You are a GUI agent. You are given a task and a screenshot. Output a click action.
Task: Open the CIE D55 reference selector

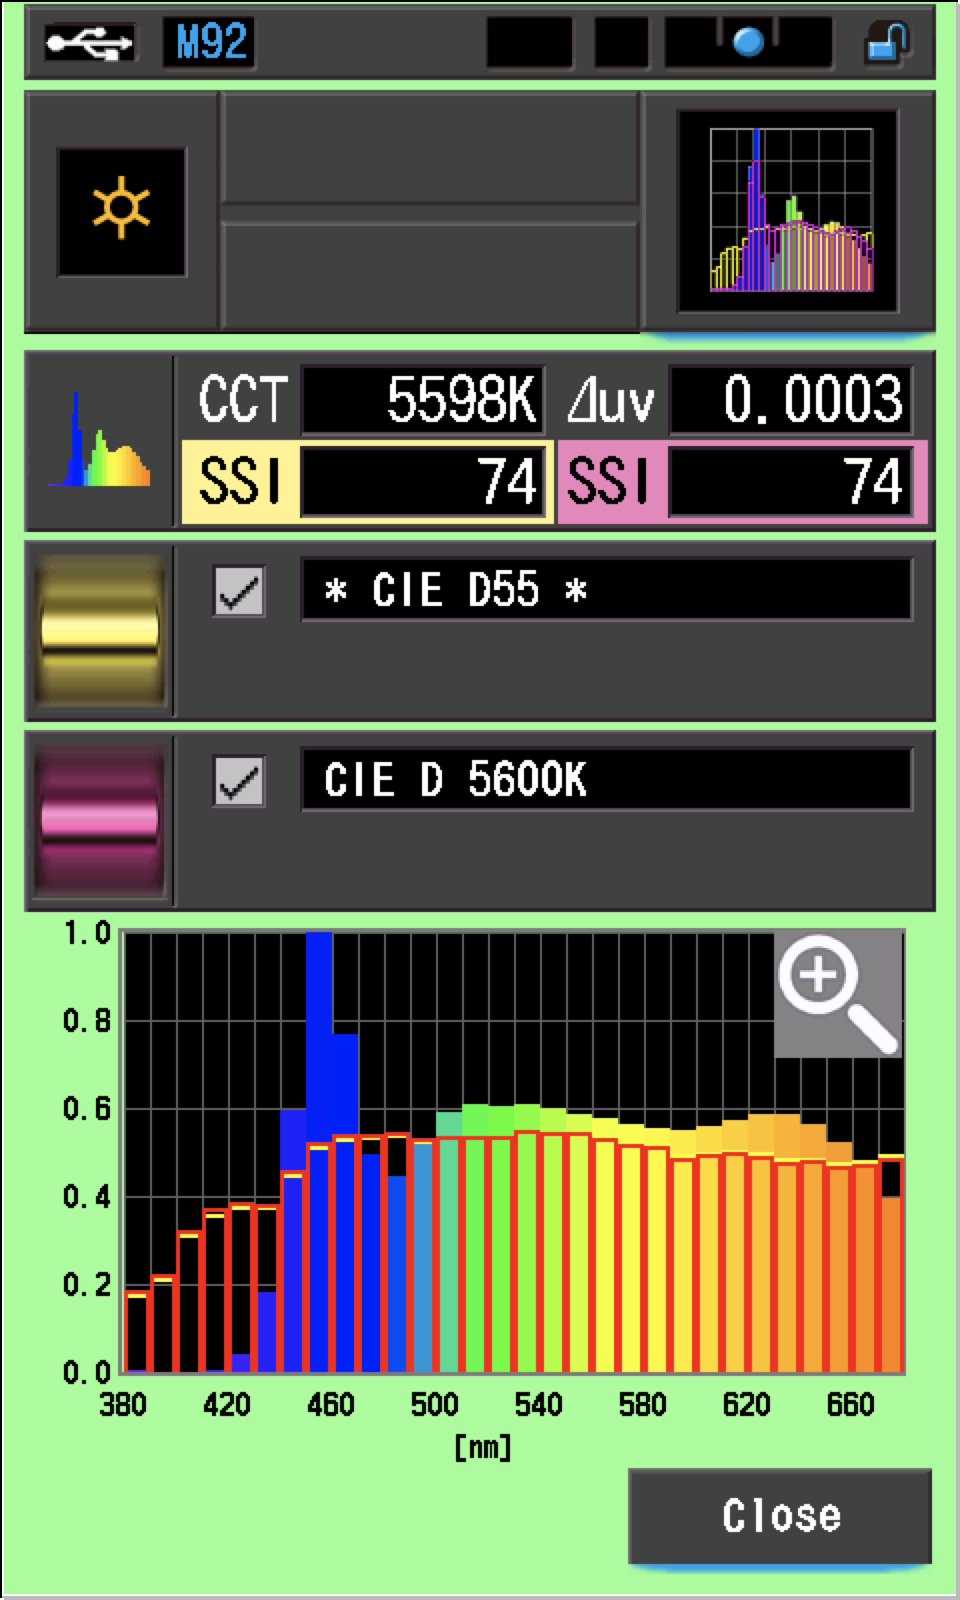pos(606,590)
